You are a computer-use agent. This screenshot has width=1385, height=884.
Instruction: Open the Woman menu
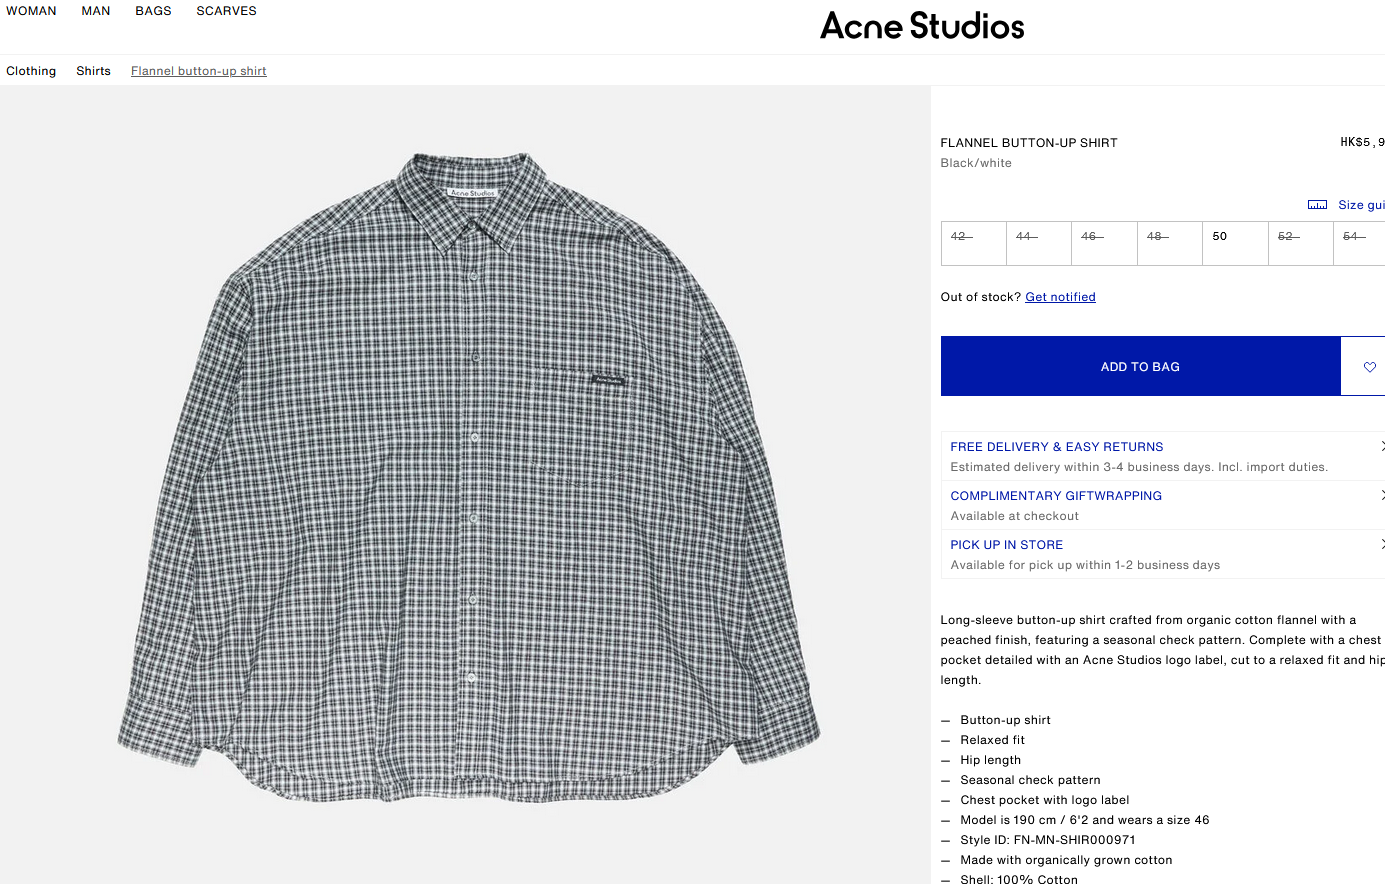(31, 11)
